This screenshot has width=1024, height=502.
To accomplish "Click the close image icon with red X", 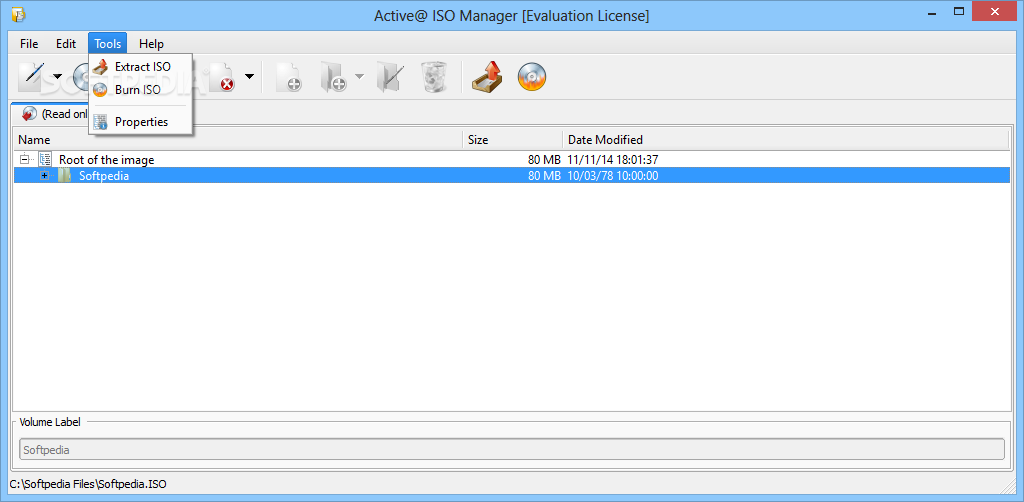I will [x=223, y=77].
